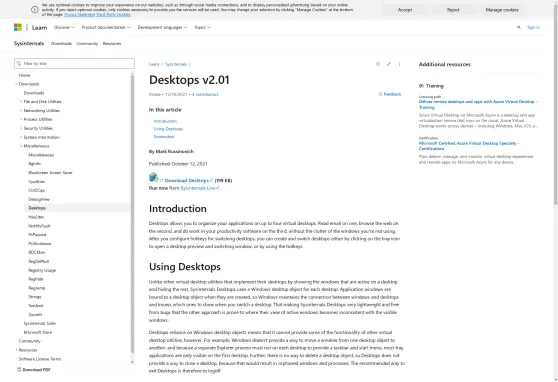Click the Manage cookies button
558x382 pixels.
[x=502, y=10]
